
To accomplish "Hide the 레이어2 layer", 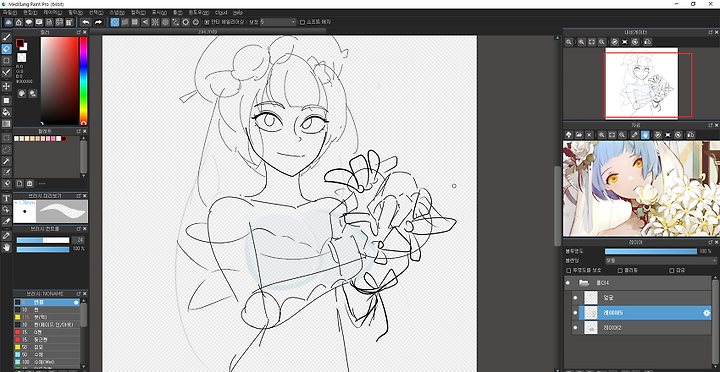I will 575,328.
